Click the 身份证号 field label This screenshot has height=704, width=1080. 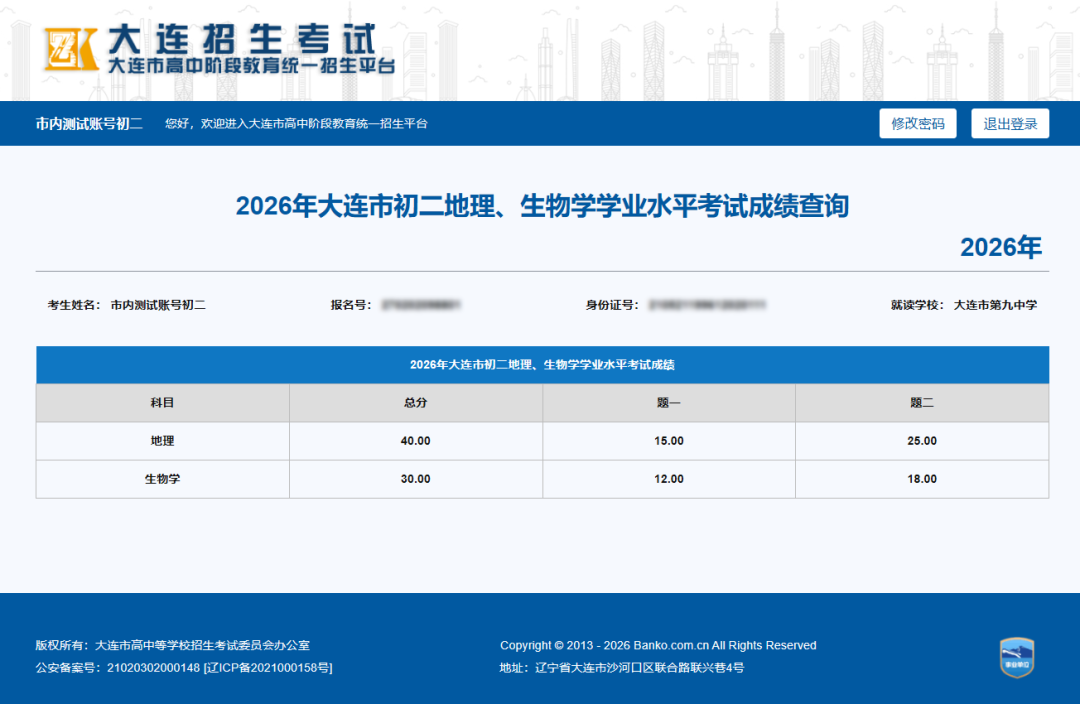point(612,305)
